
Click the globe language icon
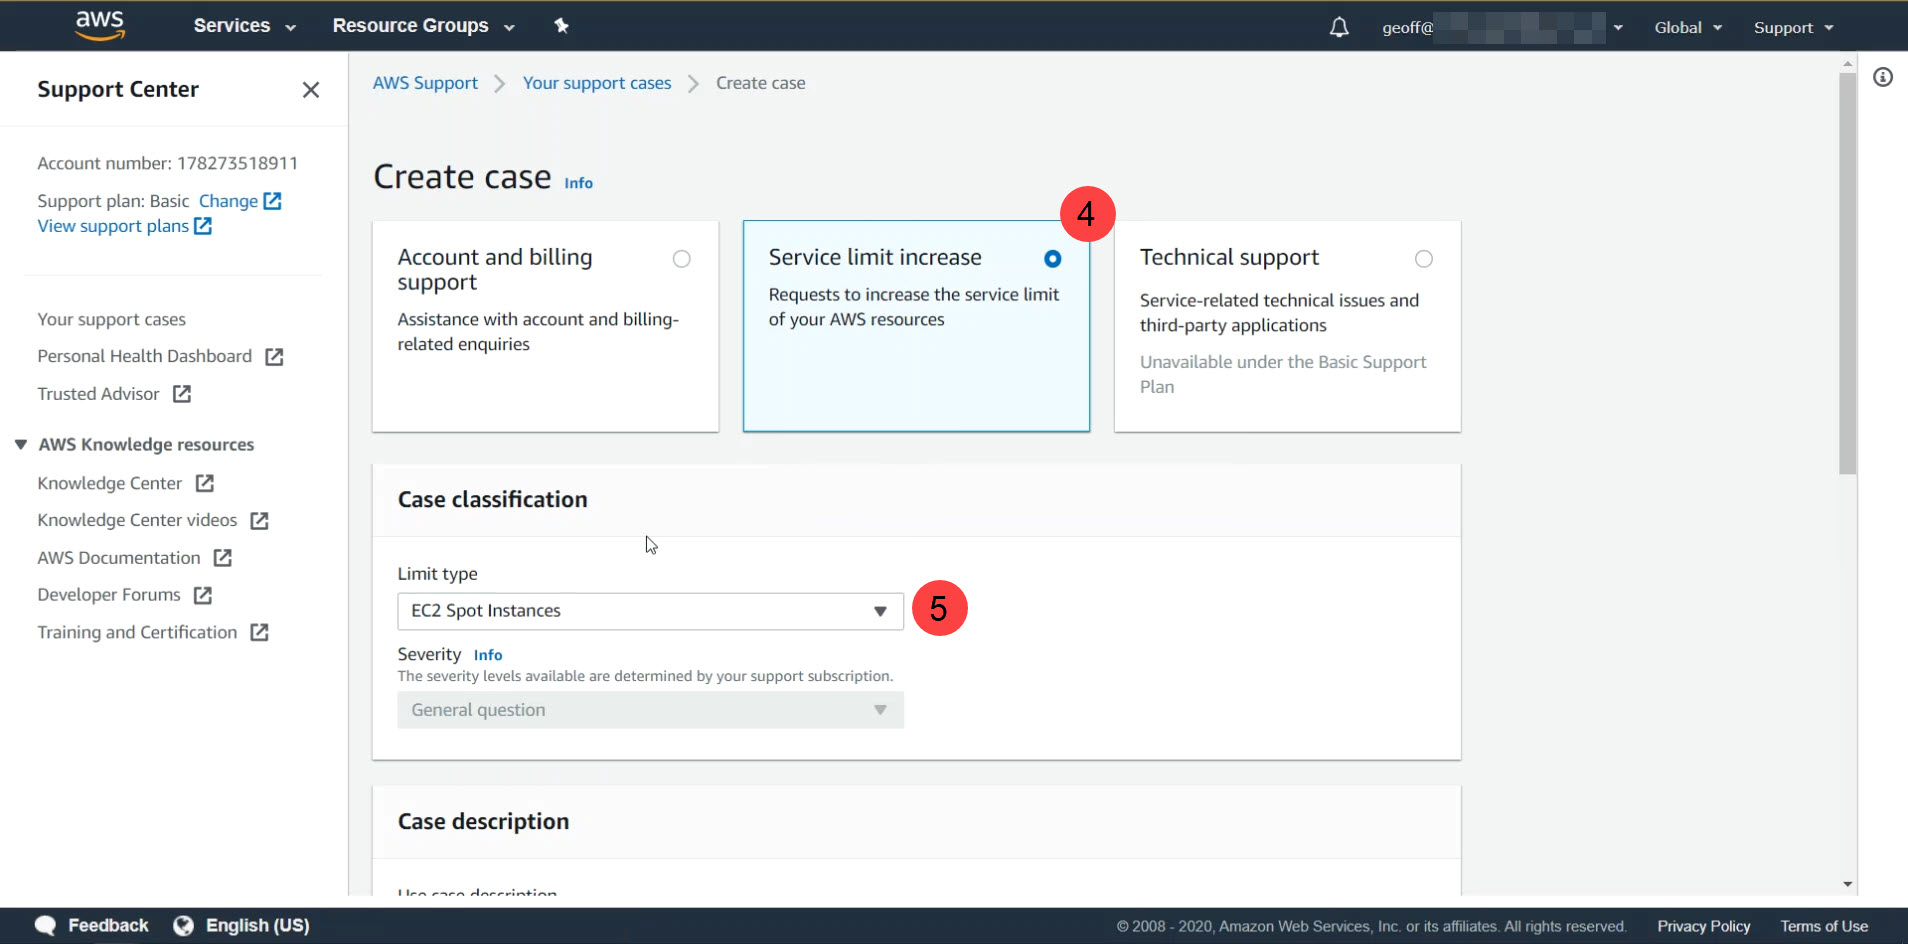183,926
